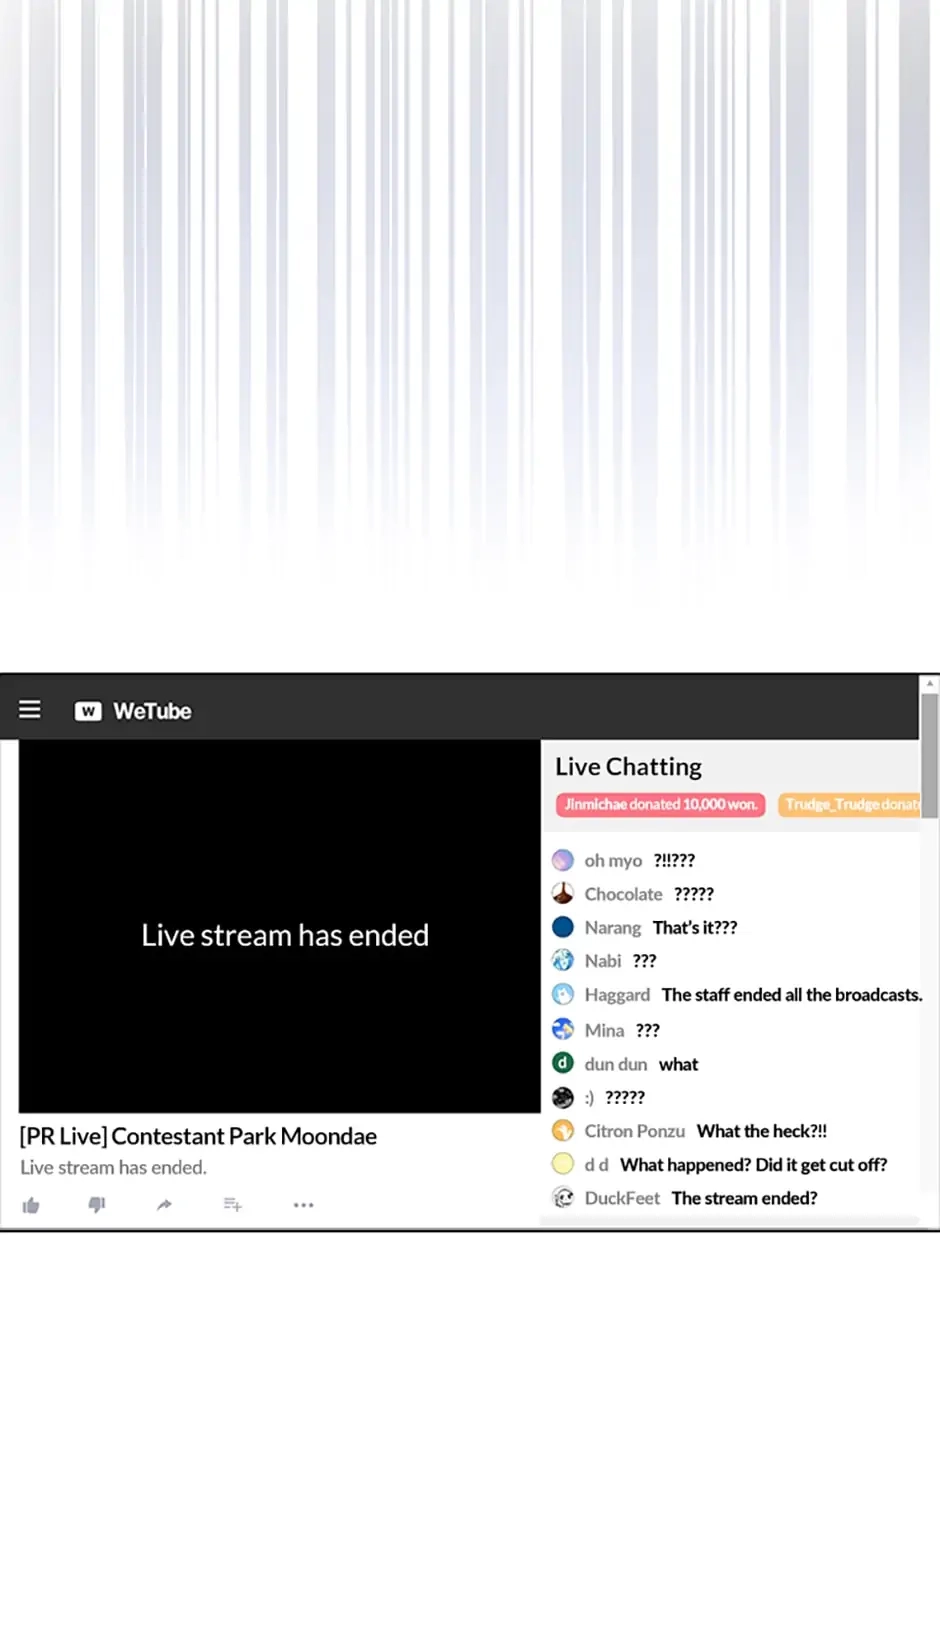The width and height of the screenshot is (940, 1626).
Task: Open oh myo's profile avatar
Action: click(563, 860)
